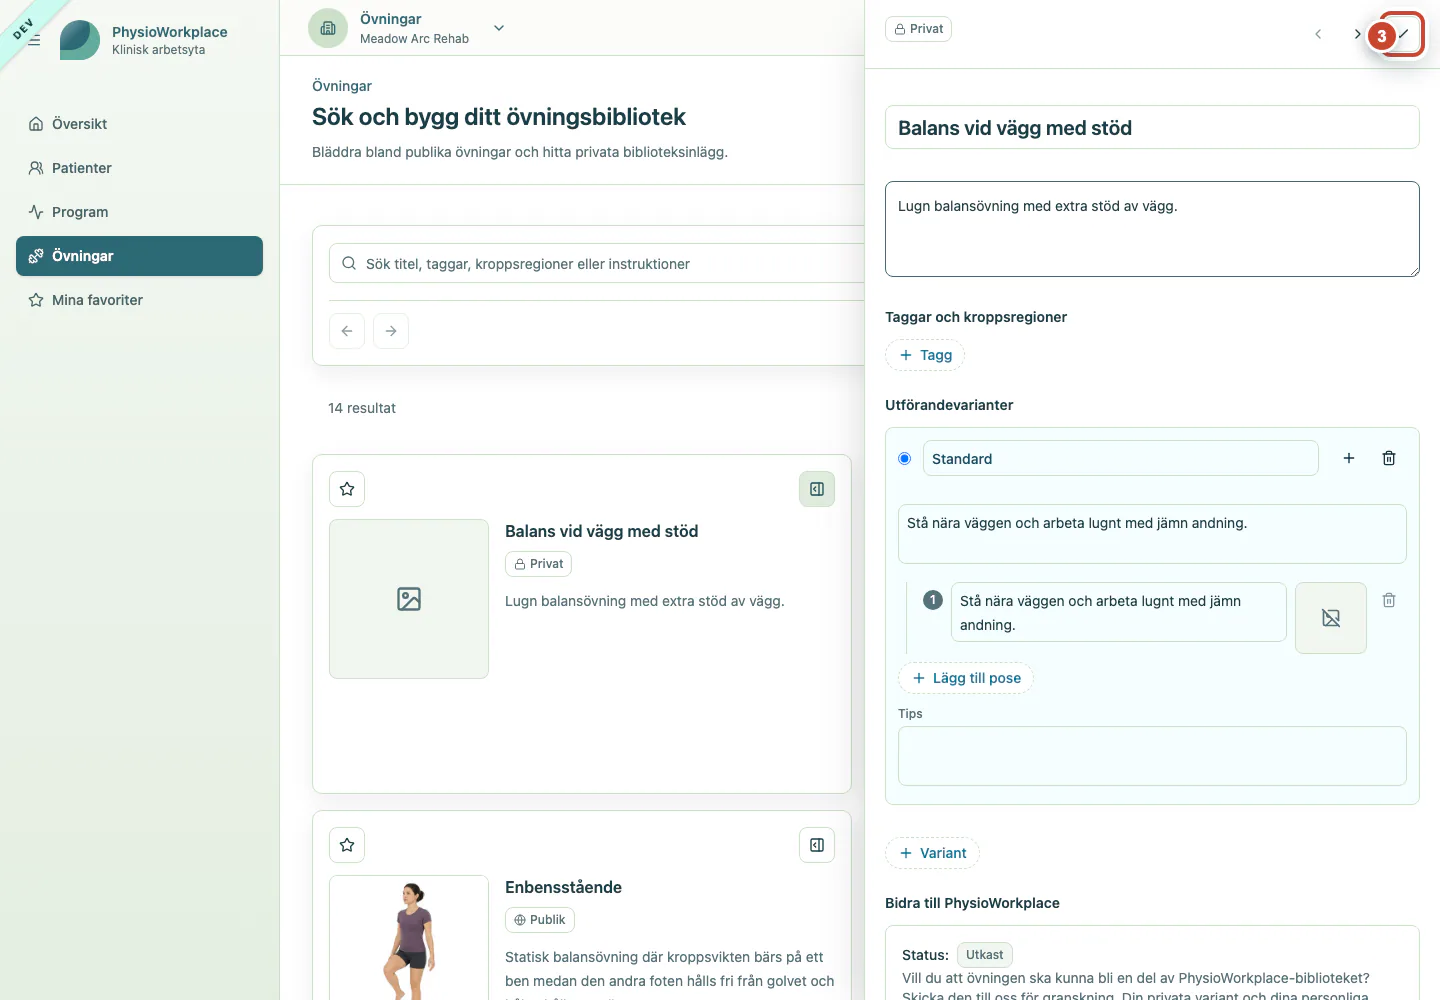This screenshot has width=1440, height=1000.
Task: Add a new variant with Variant button
Action: pyautogui.click(x=932, y=853)
